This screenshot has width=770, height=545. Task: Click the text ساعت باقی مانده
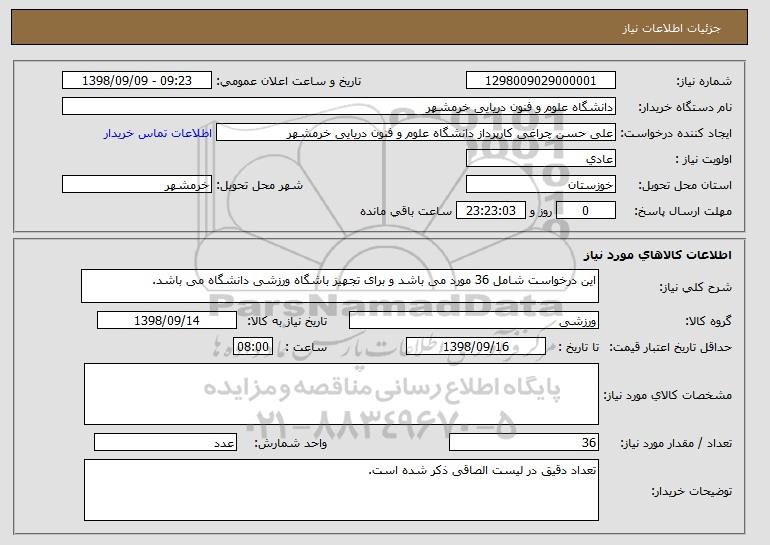tap(406, 211)
